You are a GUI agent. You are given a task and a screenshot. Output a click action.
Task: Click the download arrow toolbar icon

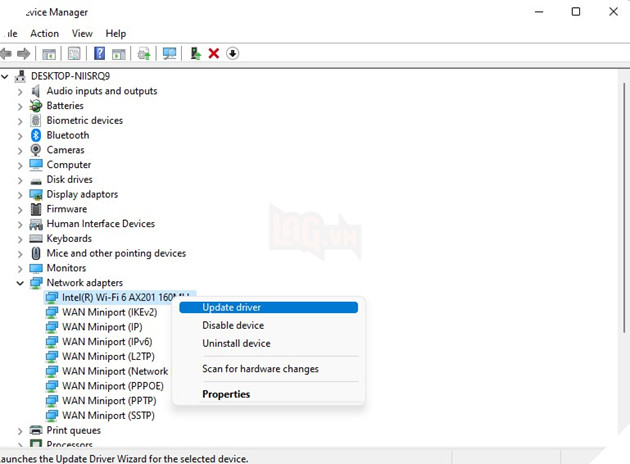pos(233,53)
